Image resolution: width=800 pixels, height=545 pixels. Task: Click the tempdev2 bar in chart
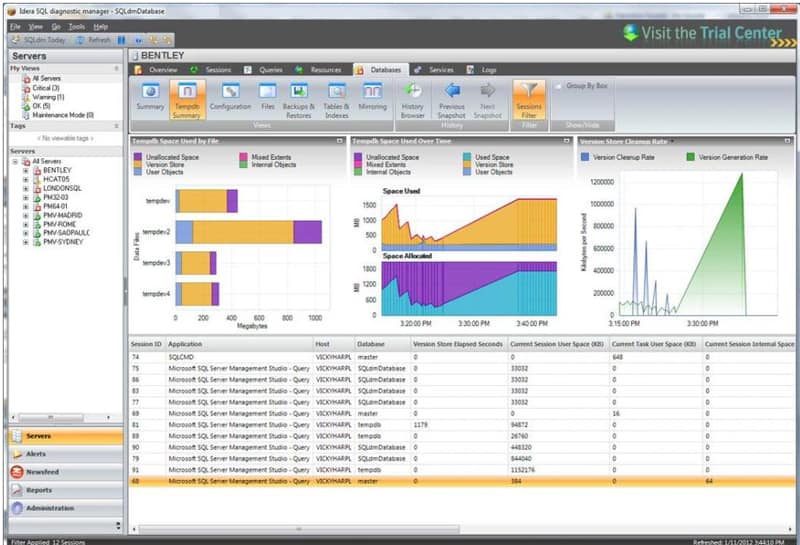pyautogui.click(x=249, y=232)
